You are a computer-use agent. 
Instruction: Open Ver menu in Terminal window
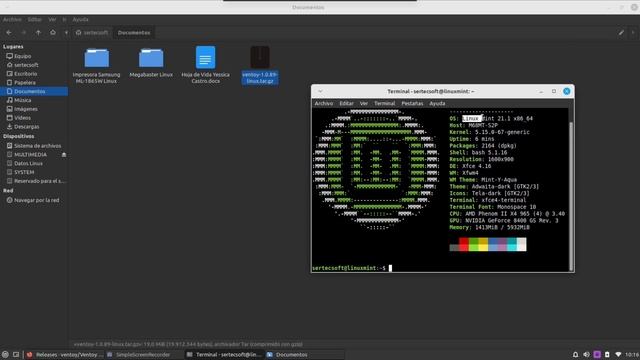click(x=364, y=104)
